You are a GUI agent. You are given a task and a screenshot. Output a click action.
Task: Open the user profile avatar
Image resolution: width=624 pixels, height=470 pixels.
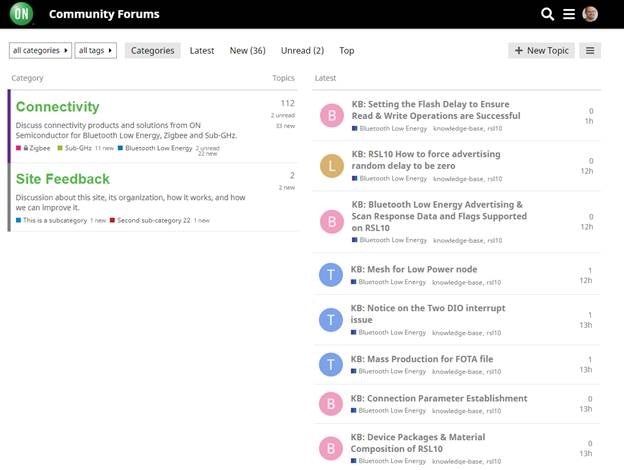[590, 14]
